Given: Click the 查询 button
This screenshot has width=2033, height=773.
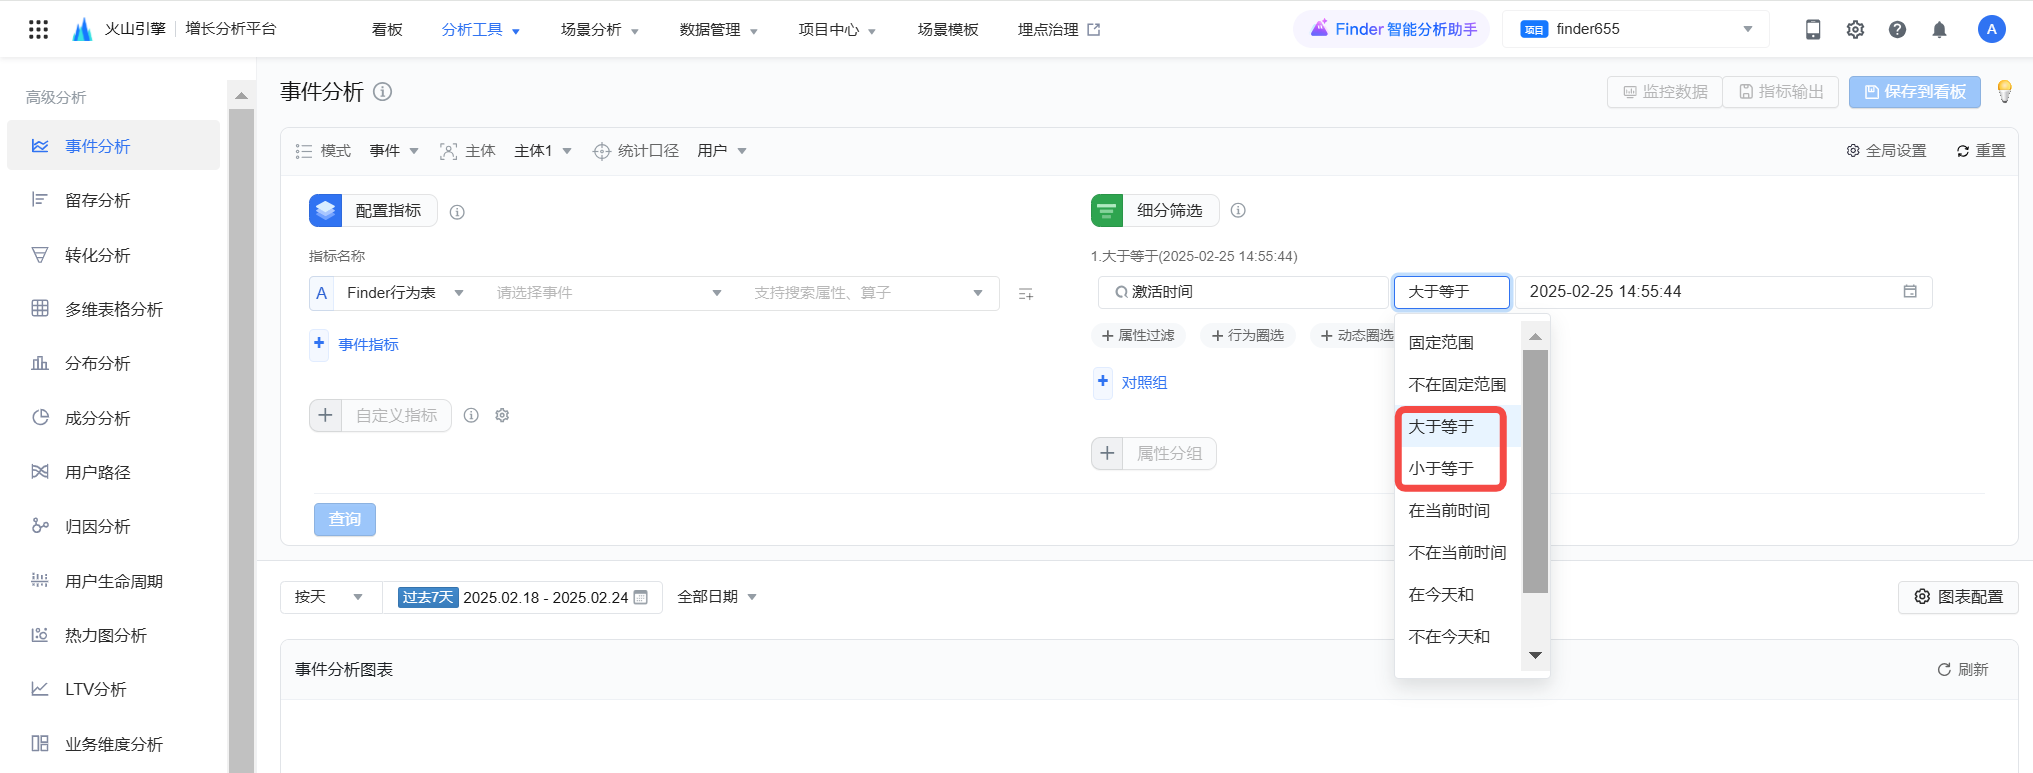Looking at the screenshot, I should (x=345, y=519).
